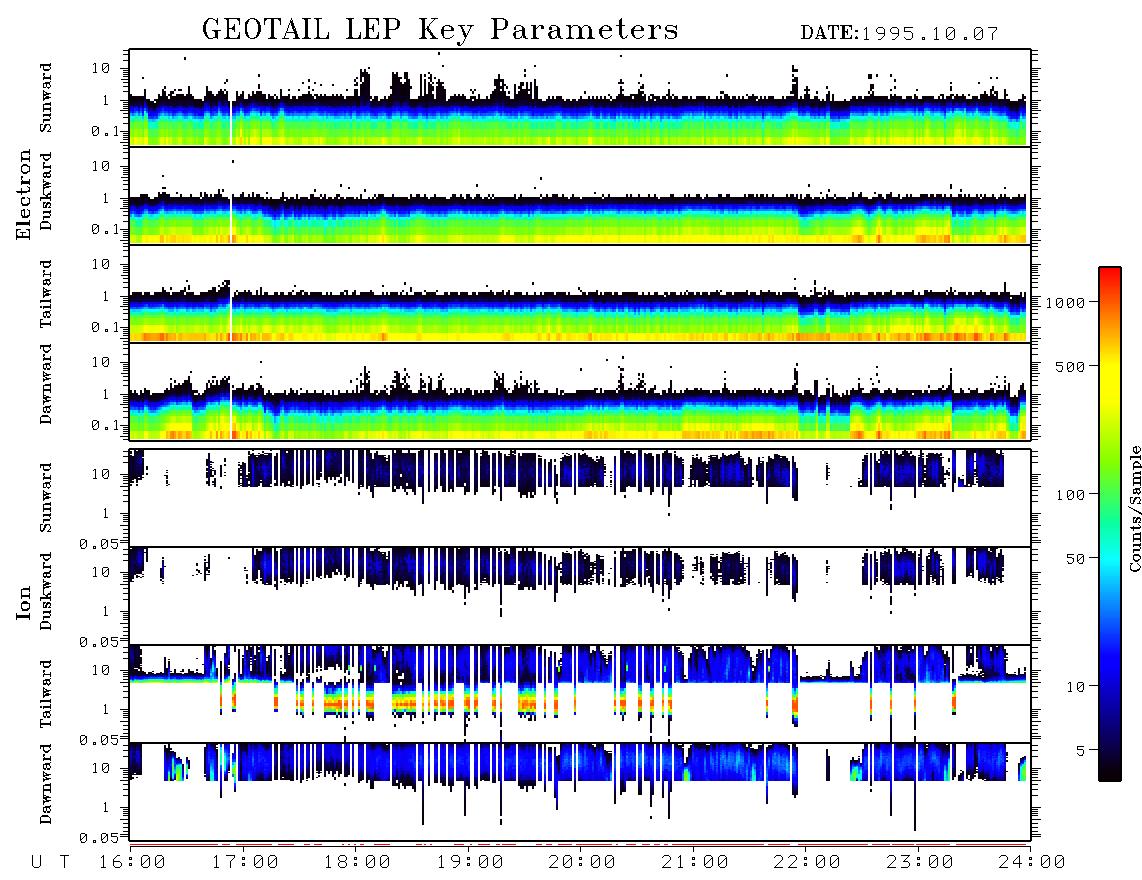Click the Electron 'Duskward' panel label
Image resolution: width=1142 pixels, height=880 pixels.
(46, 191)
